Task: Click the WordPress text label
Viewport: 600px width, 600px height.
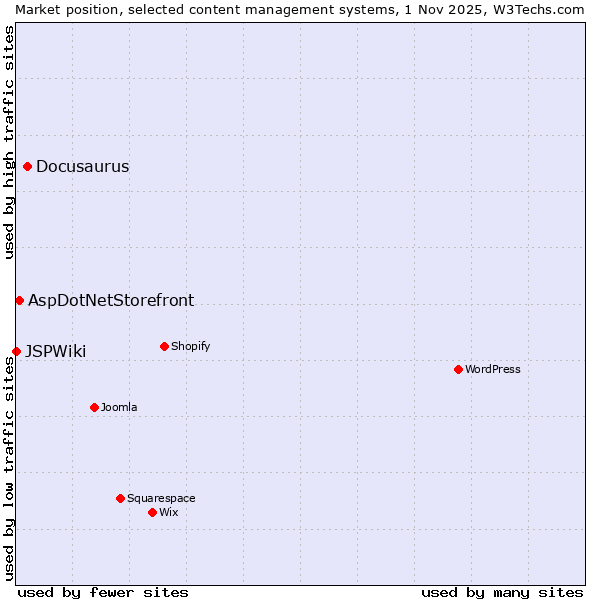Action: click(493, 370)
